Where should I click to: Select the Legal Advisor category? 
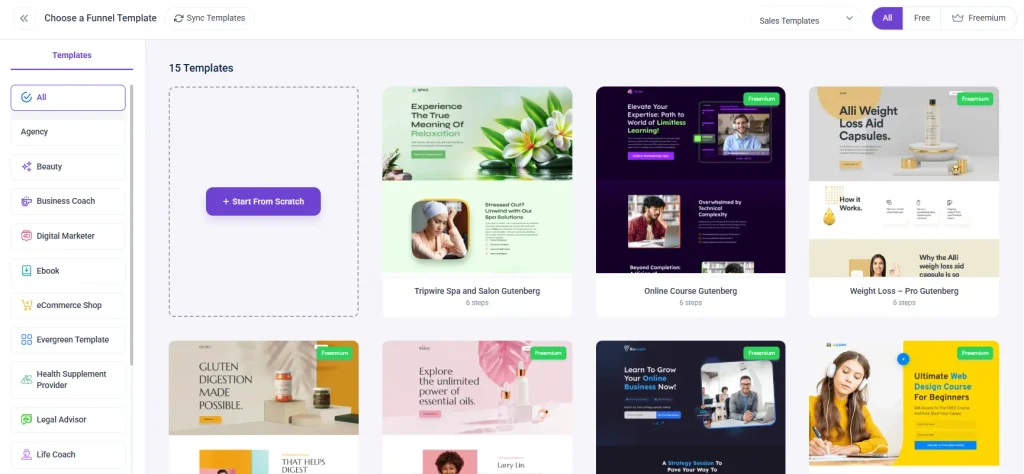pos(68,420)
